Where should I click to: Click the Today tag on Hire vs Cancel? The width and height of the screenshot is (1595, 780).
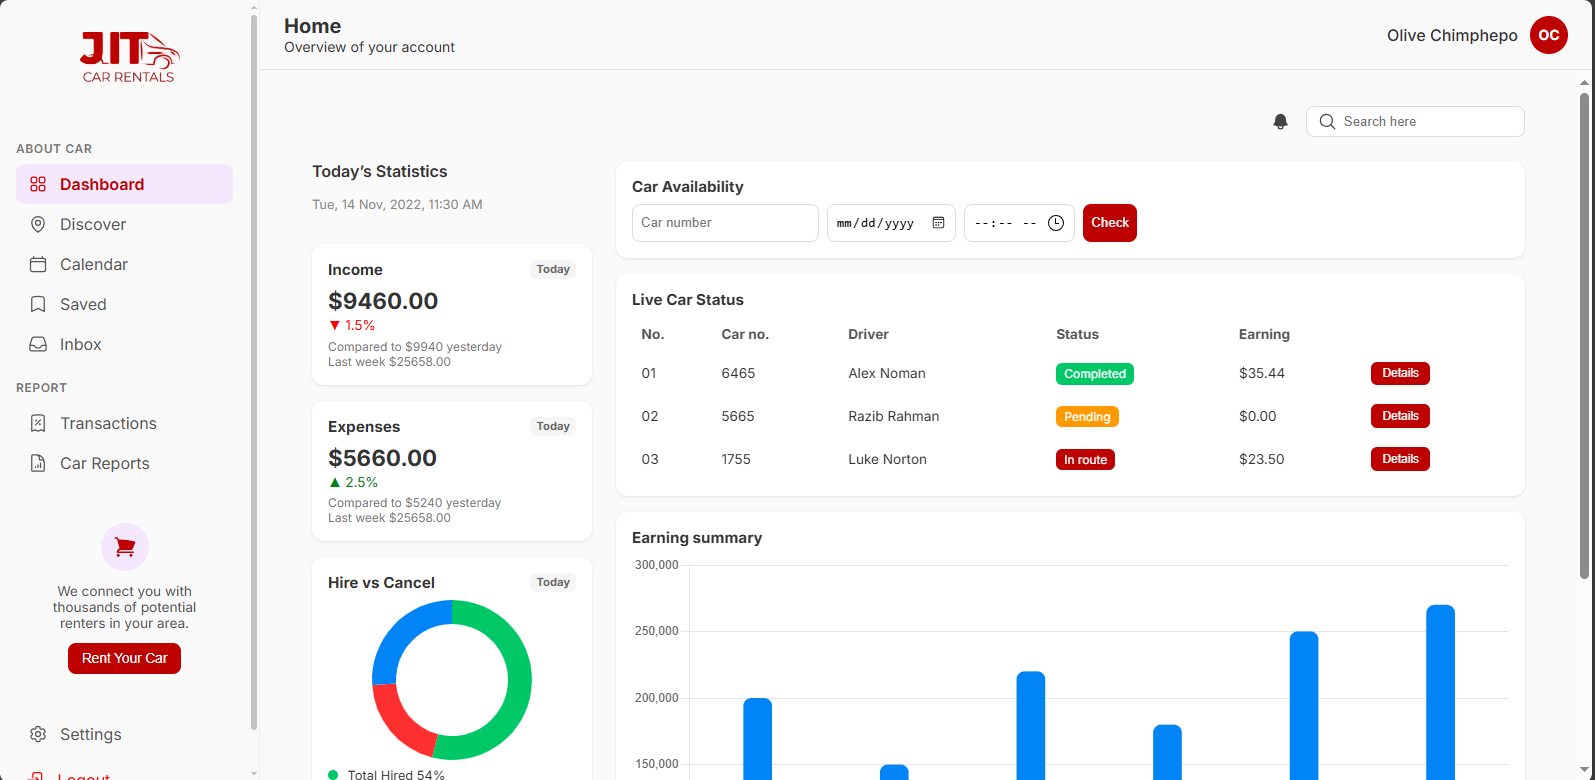pos(553,582)
